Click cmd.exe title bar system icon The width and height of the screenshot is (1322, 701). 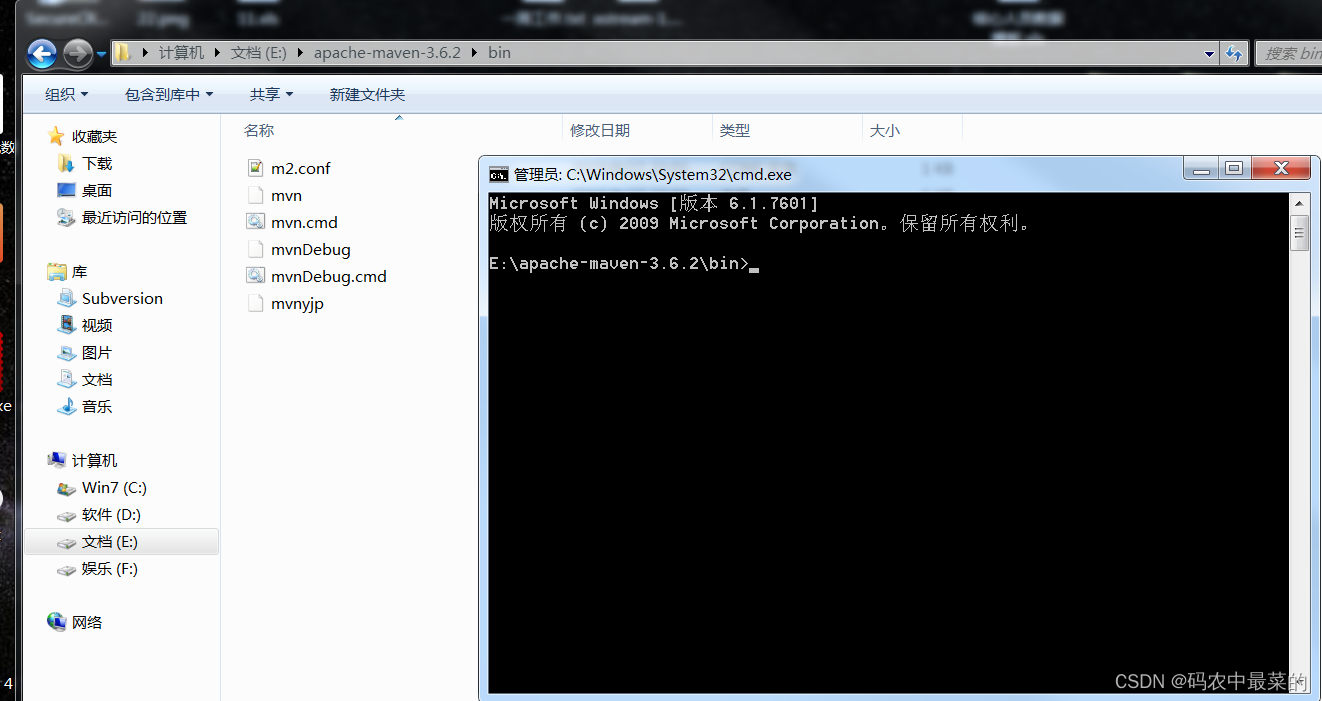tap(498, 174)
